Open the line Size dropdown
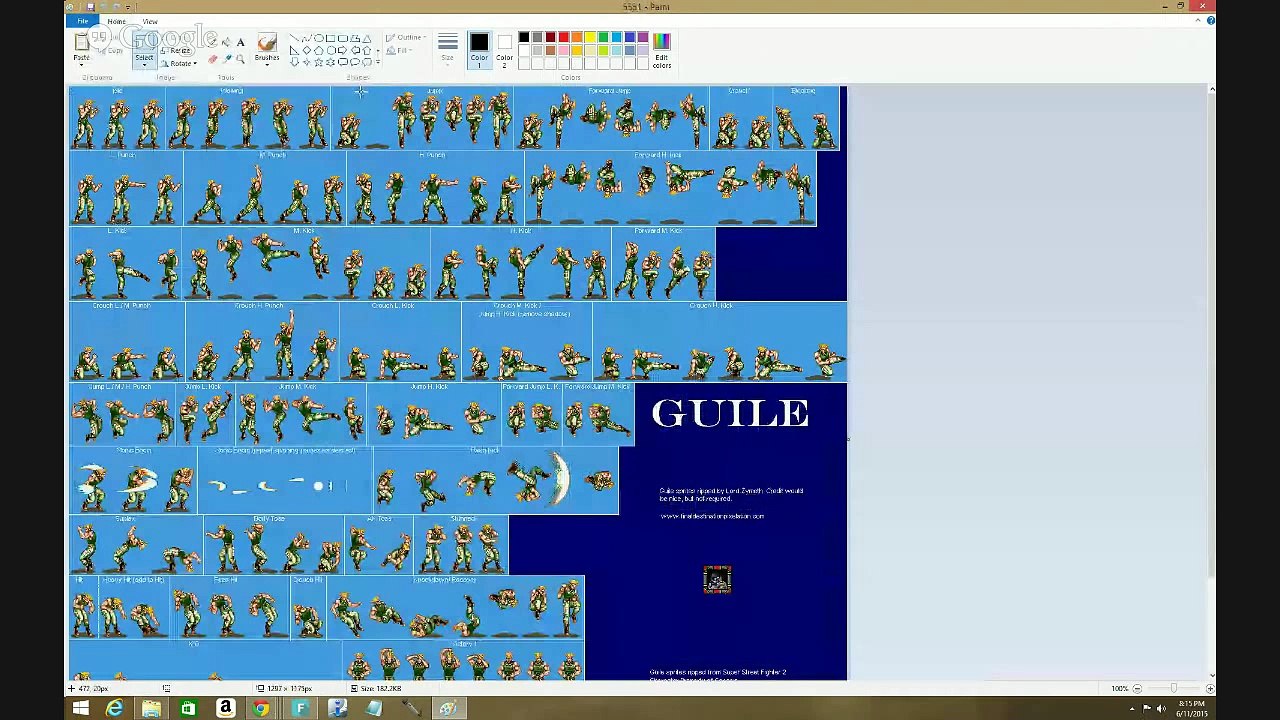 [447, 50]
